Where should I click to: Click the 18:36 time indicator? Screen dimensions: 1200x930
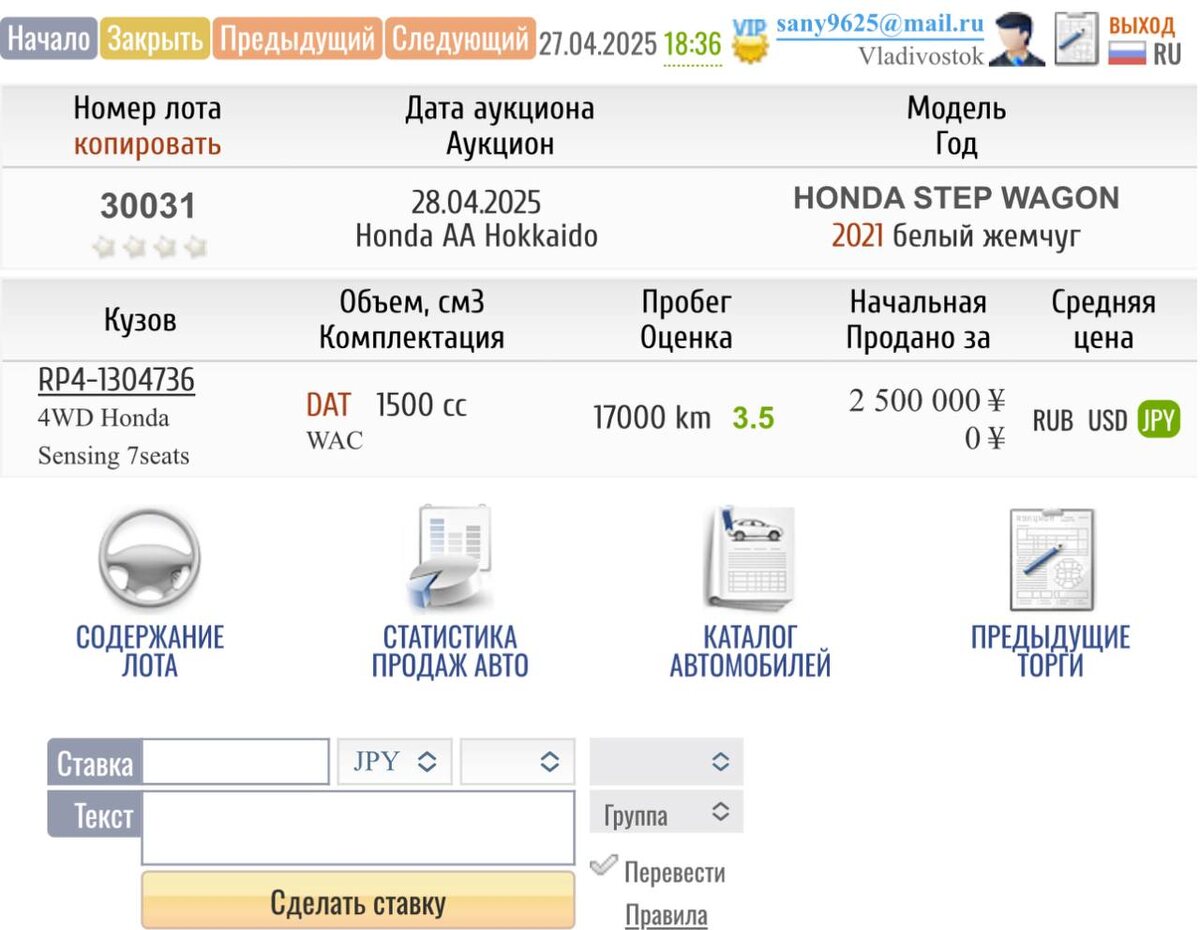pos(692,44)
